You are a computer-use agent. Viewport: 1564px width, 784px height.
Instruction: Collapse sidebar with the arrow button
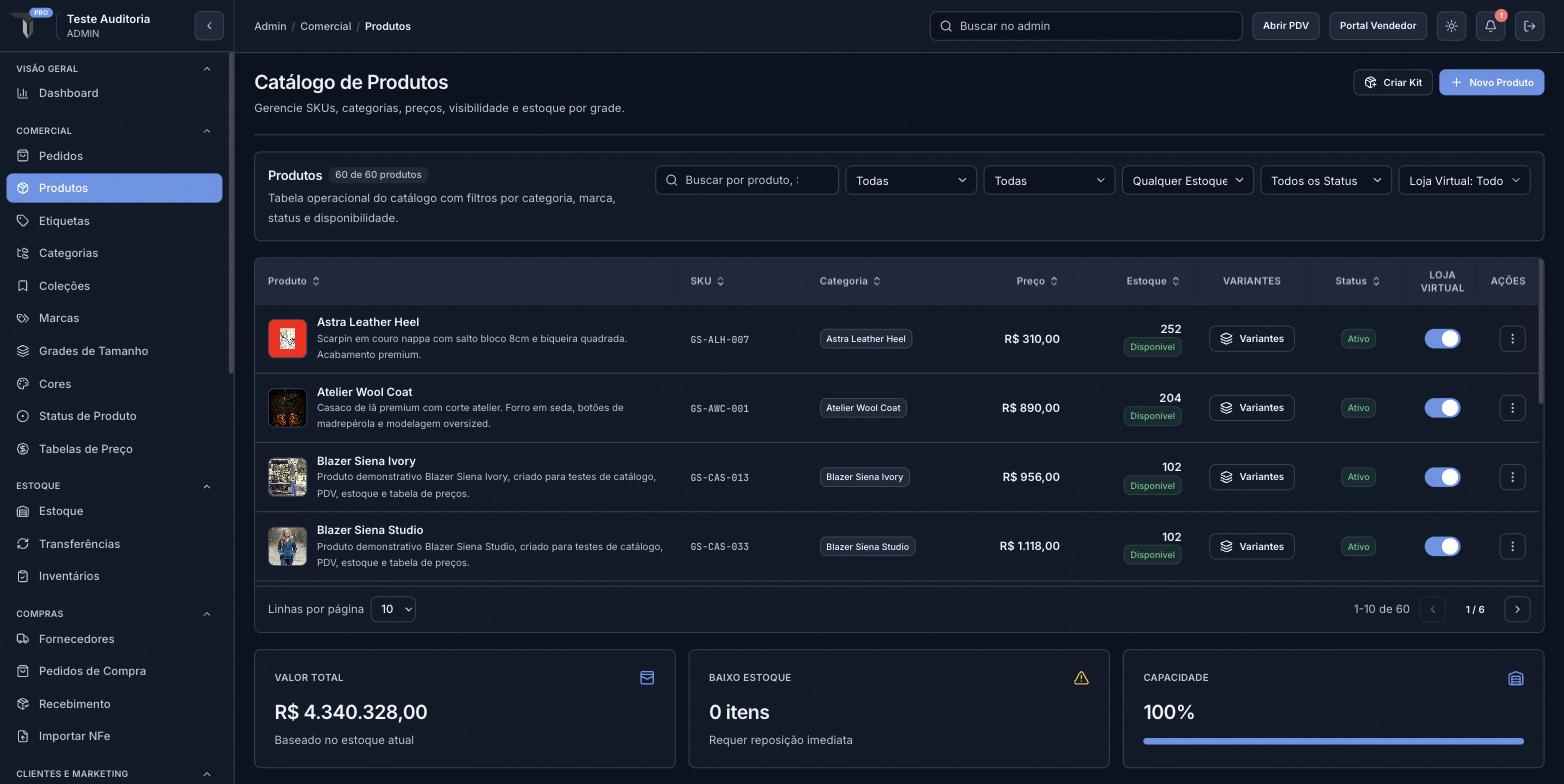click(209, 26)
